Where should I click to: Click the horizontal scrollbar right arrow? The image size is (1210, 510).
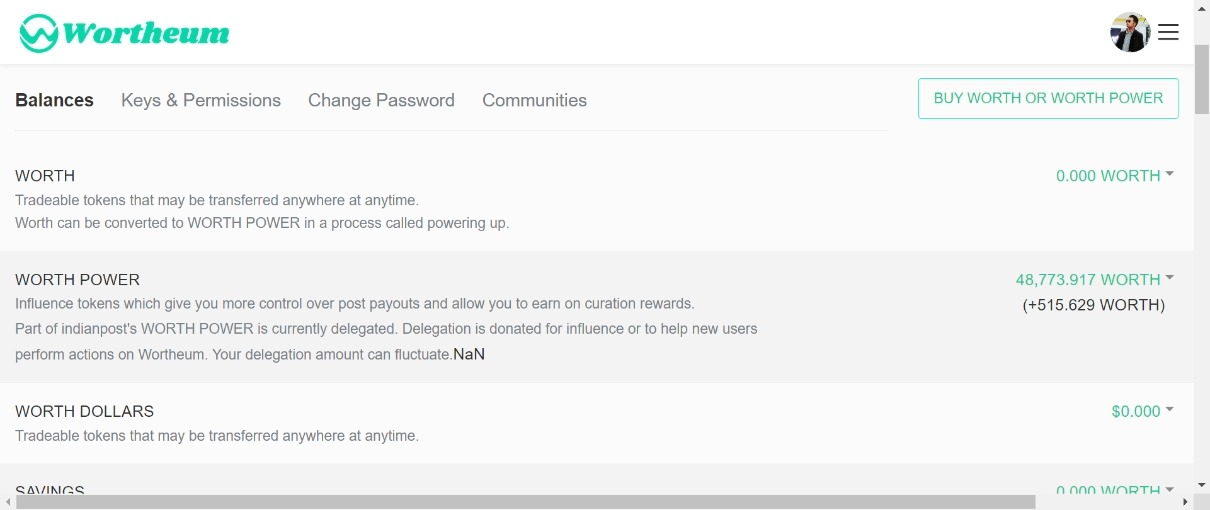point(1186,502)
